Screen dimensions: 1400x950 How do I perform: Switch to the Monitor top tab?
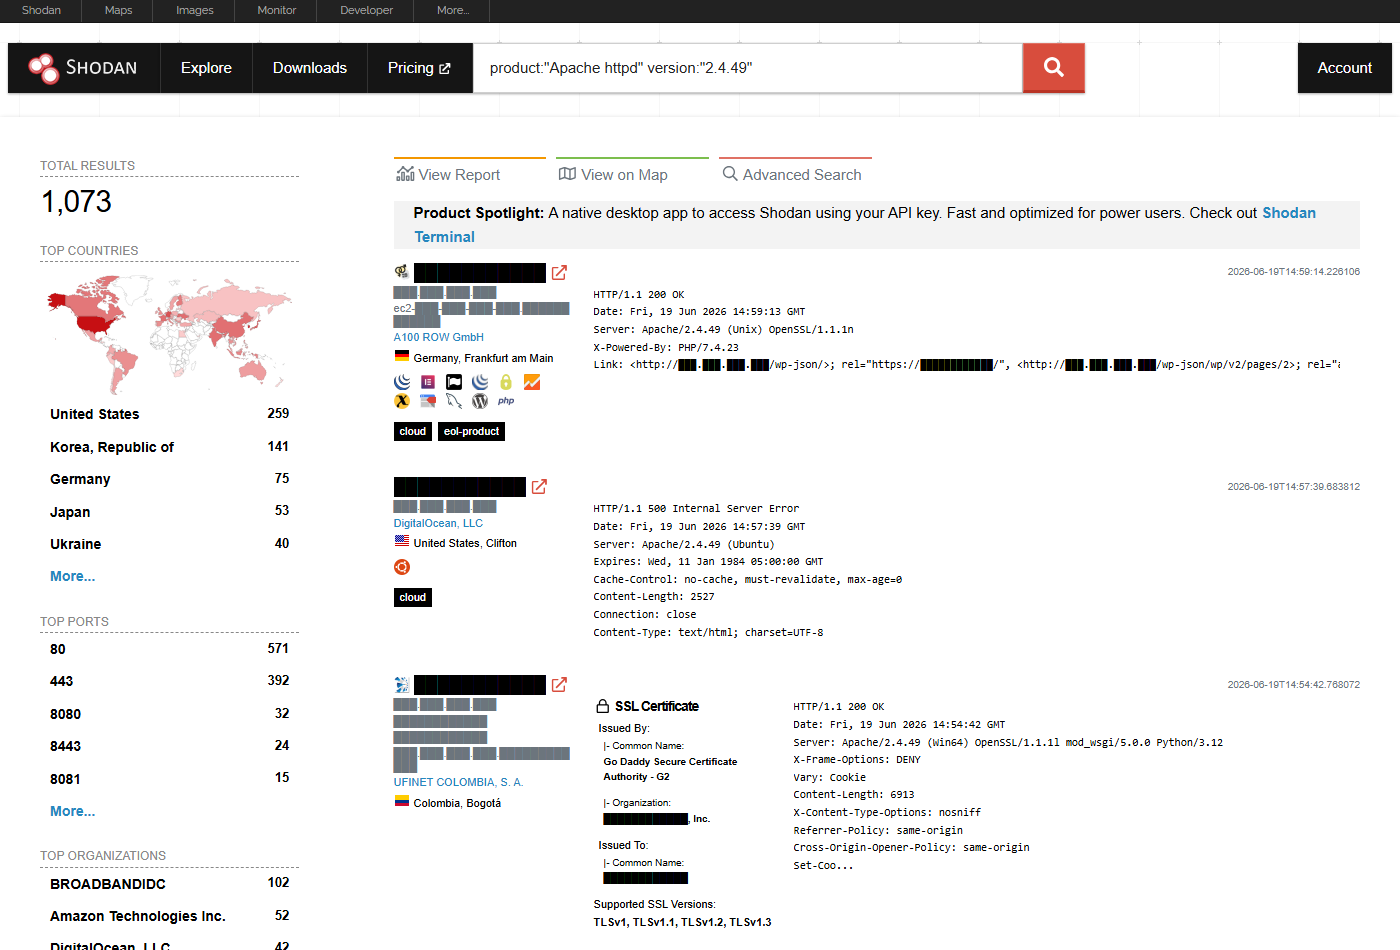click(x=277, y=10)
